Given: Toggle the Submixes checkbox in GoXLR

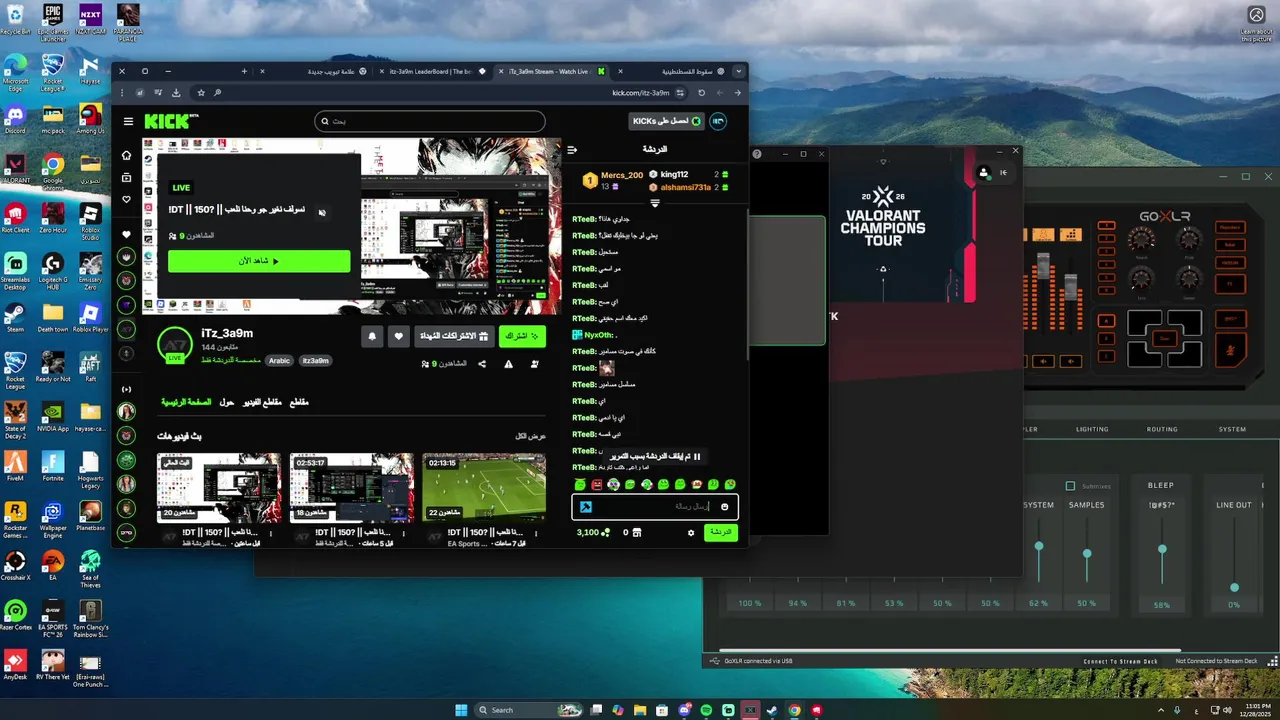Looking at the screenshot, I should point(1070,486).
